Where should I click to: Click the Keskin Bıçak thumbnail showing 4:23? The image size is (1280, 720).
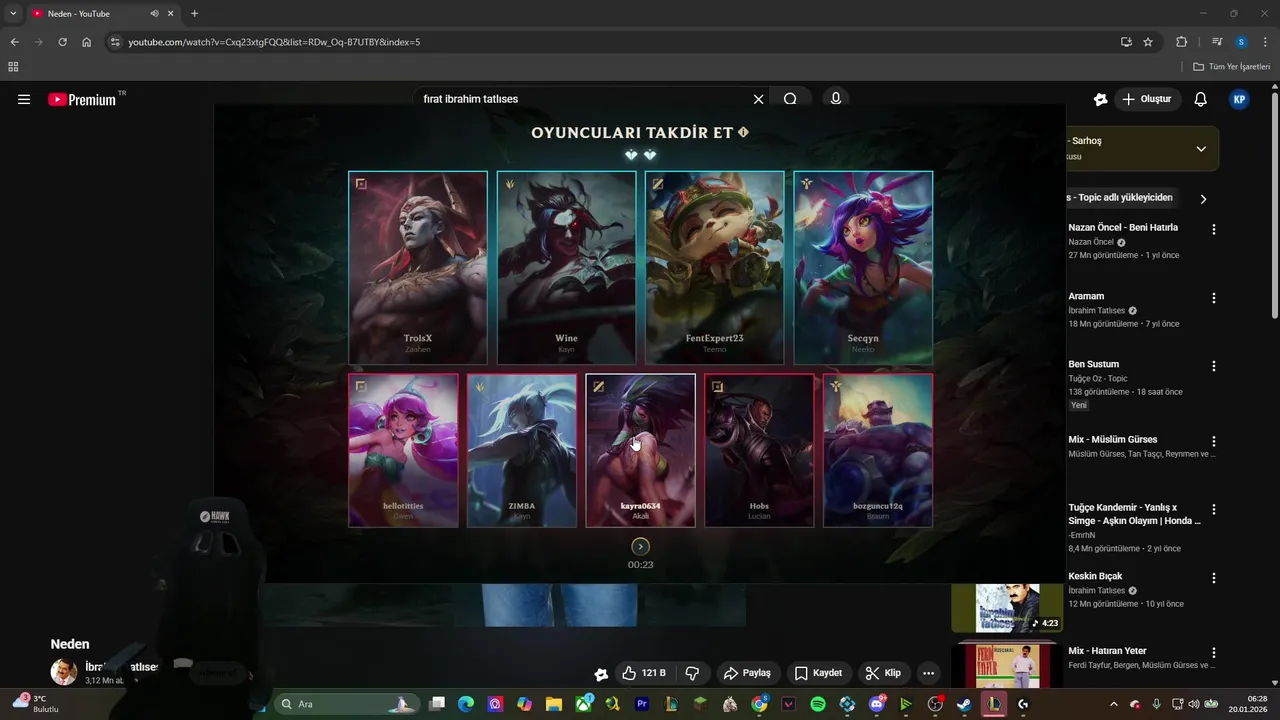pos(1007,608)
